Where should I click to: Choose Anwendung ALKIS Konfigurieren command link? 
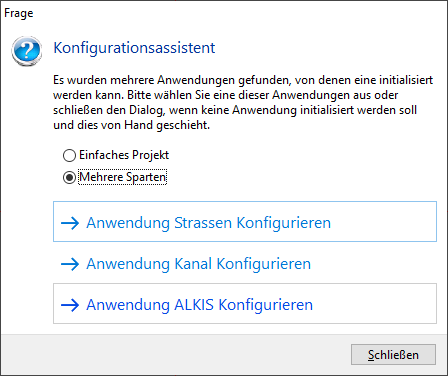click(245, 303)
